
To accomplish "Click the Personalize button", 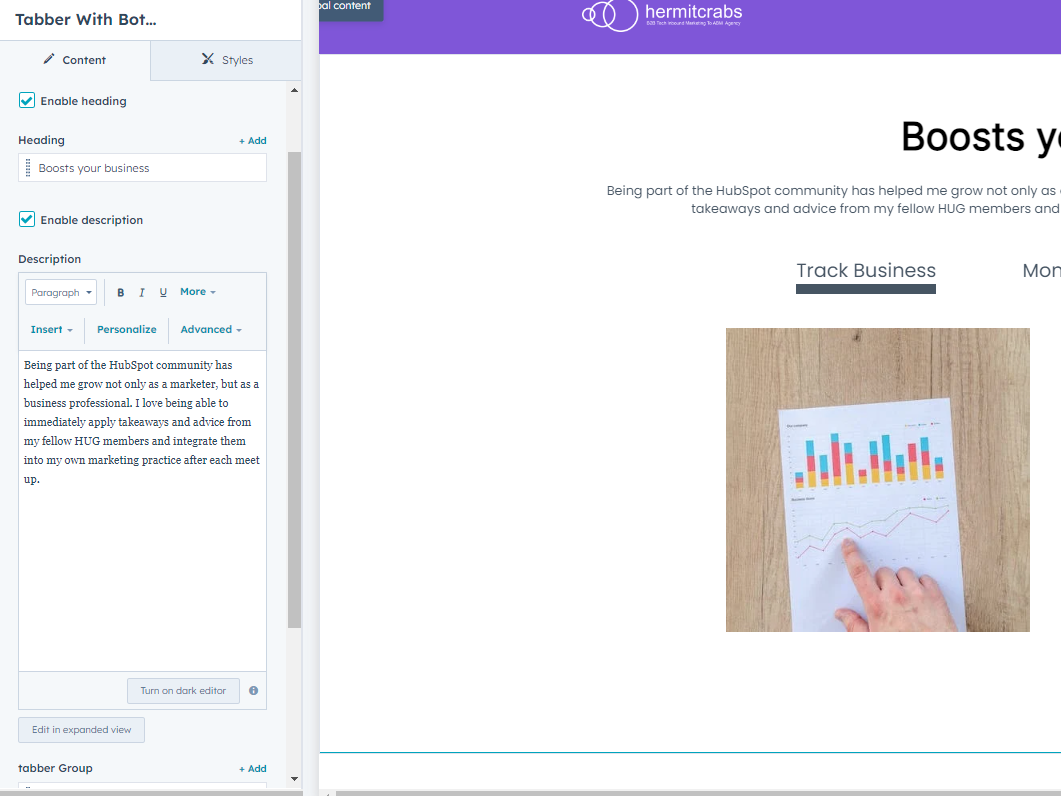I will point(127,330).
